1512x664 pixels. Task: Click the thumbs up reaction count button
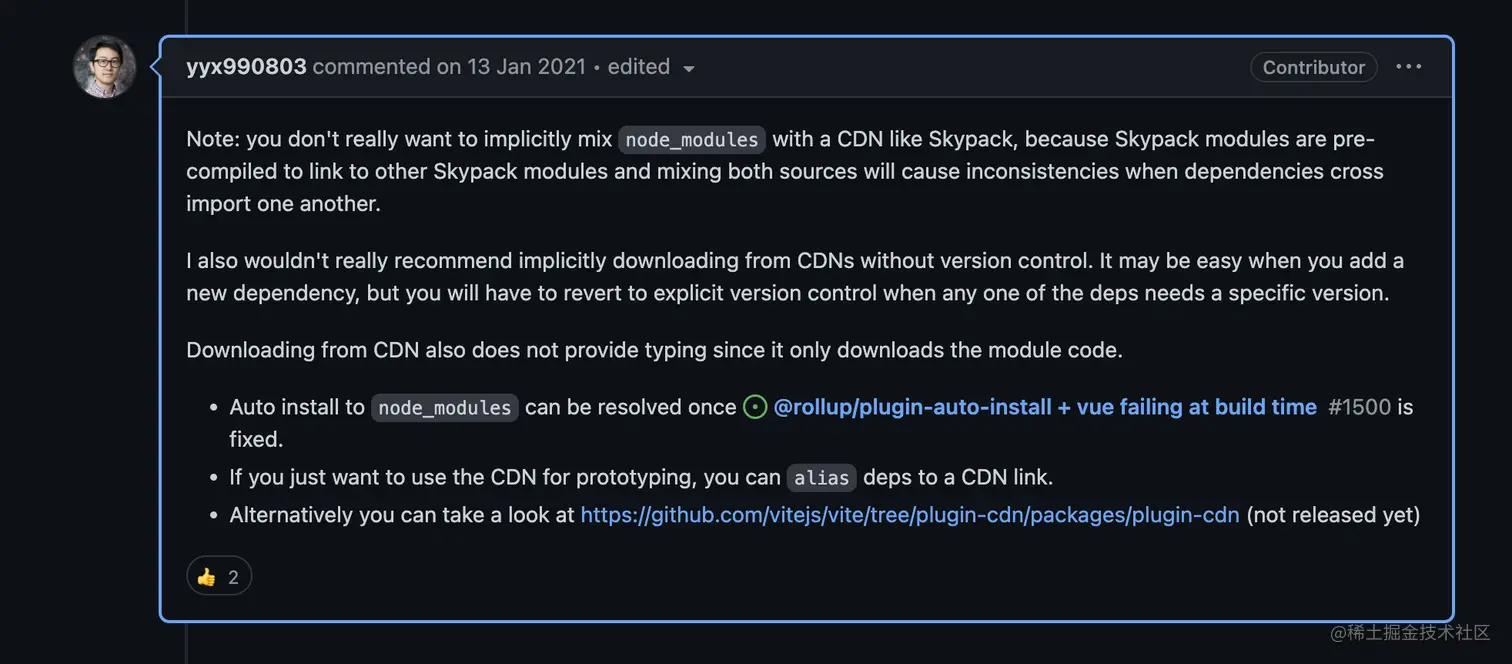coord(219,575)
